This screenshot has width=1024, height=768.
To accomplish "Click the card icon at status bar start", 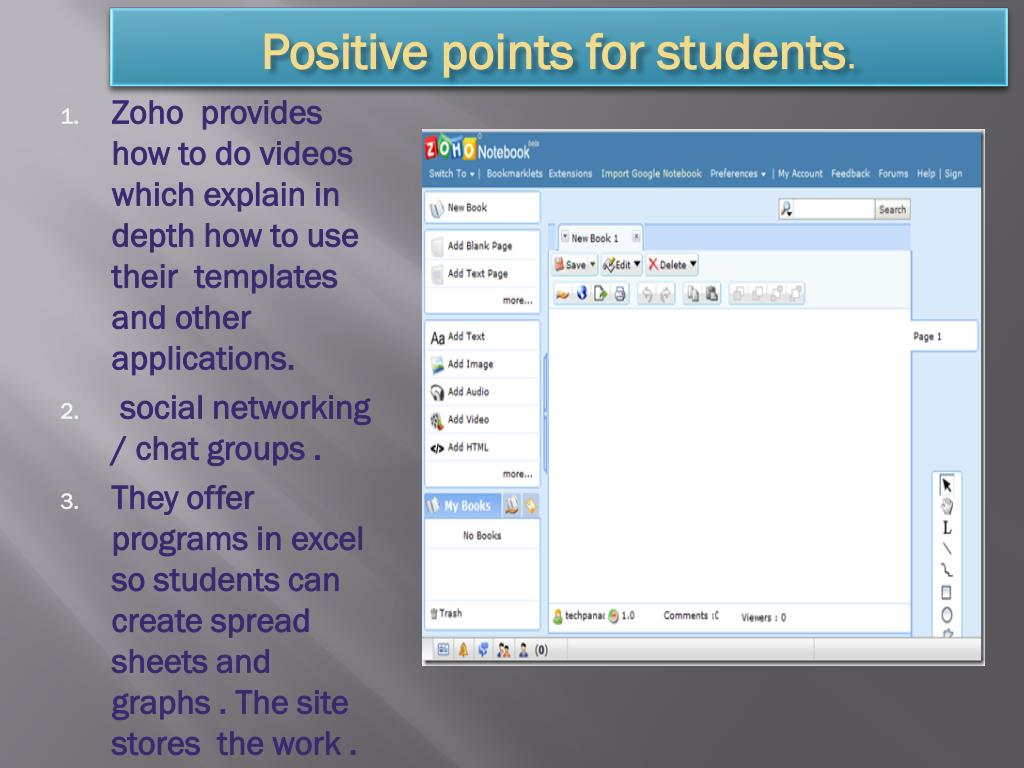I will (443, 649).
